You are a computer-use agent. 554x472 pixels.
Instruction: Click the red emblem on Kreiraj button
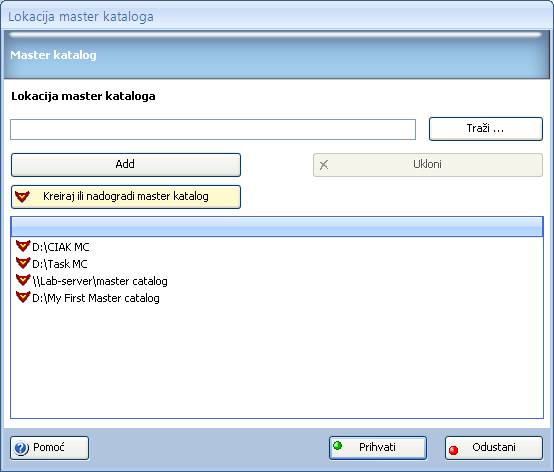(22, 196)
